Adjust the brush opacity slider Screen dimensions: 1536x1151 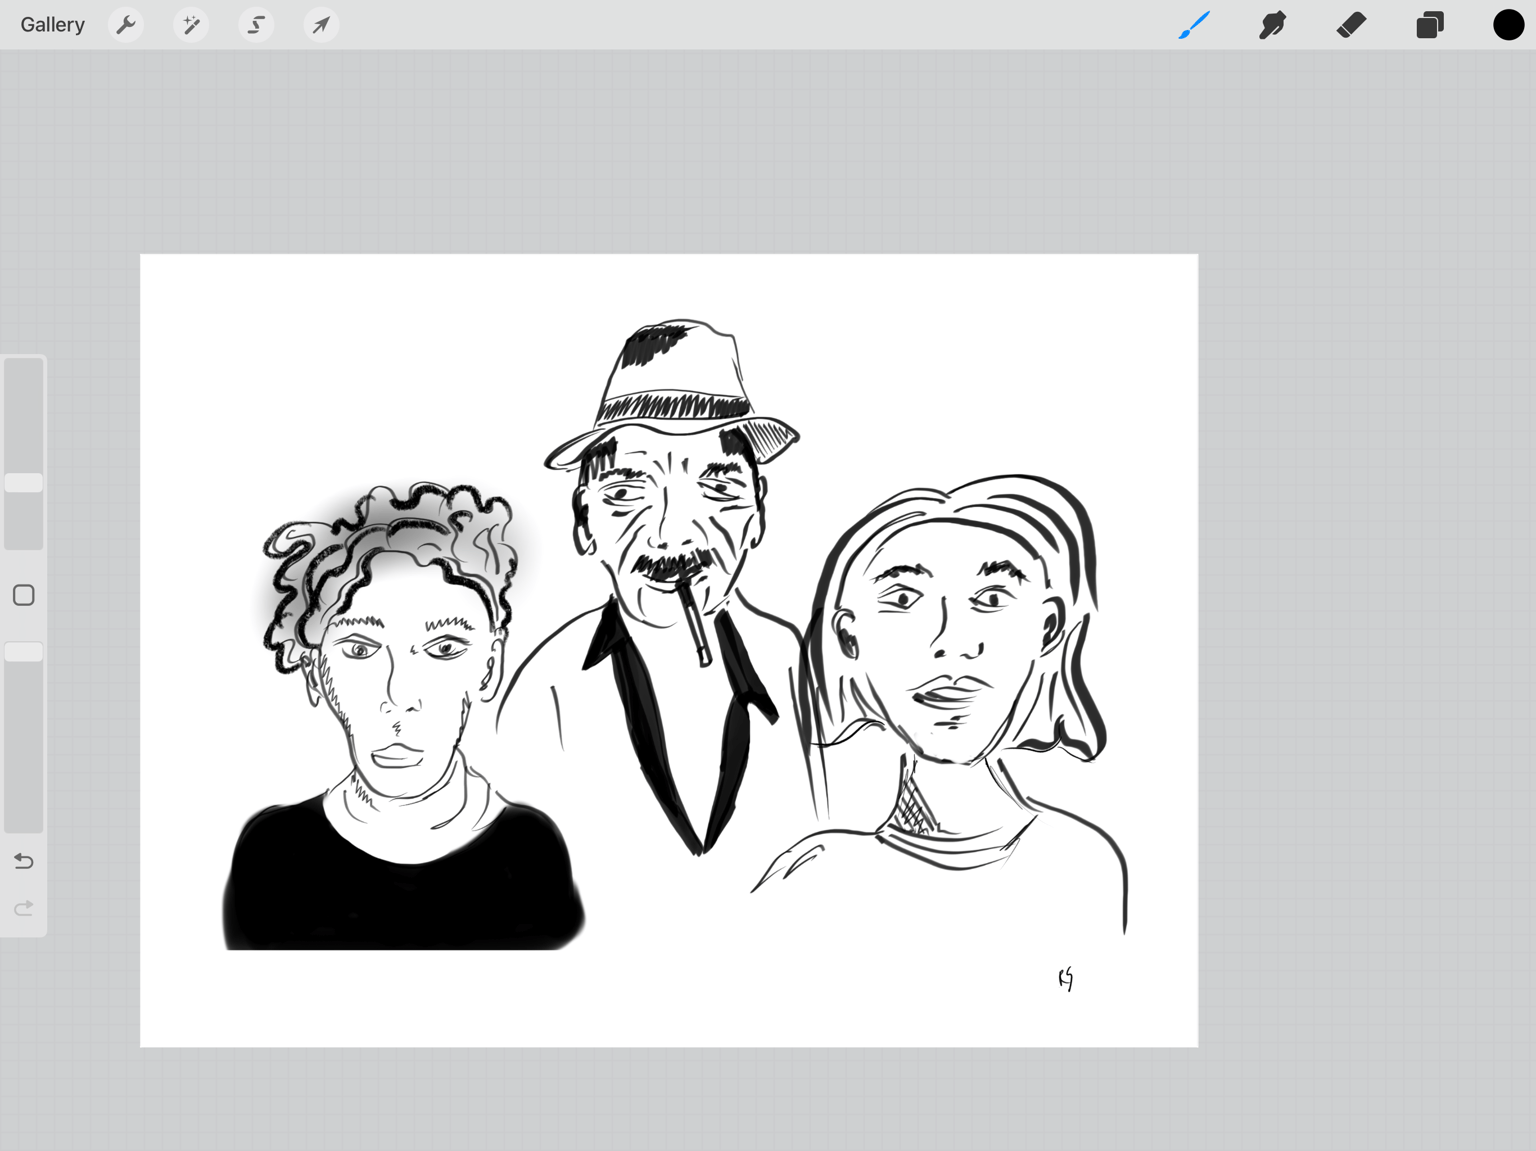coord(24,738)
